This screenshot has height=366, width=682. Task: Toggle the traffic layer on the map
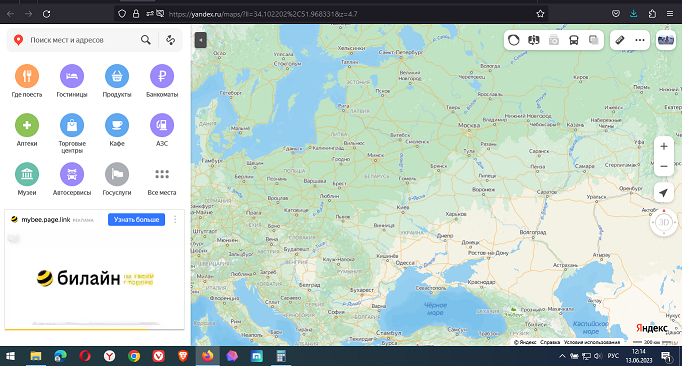pos(514,40)
